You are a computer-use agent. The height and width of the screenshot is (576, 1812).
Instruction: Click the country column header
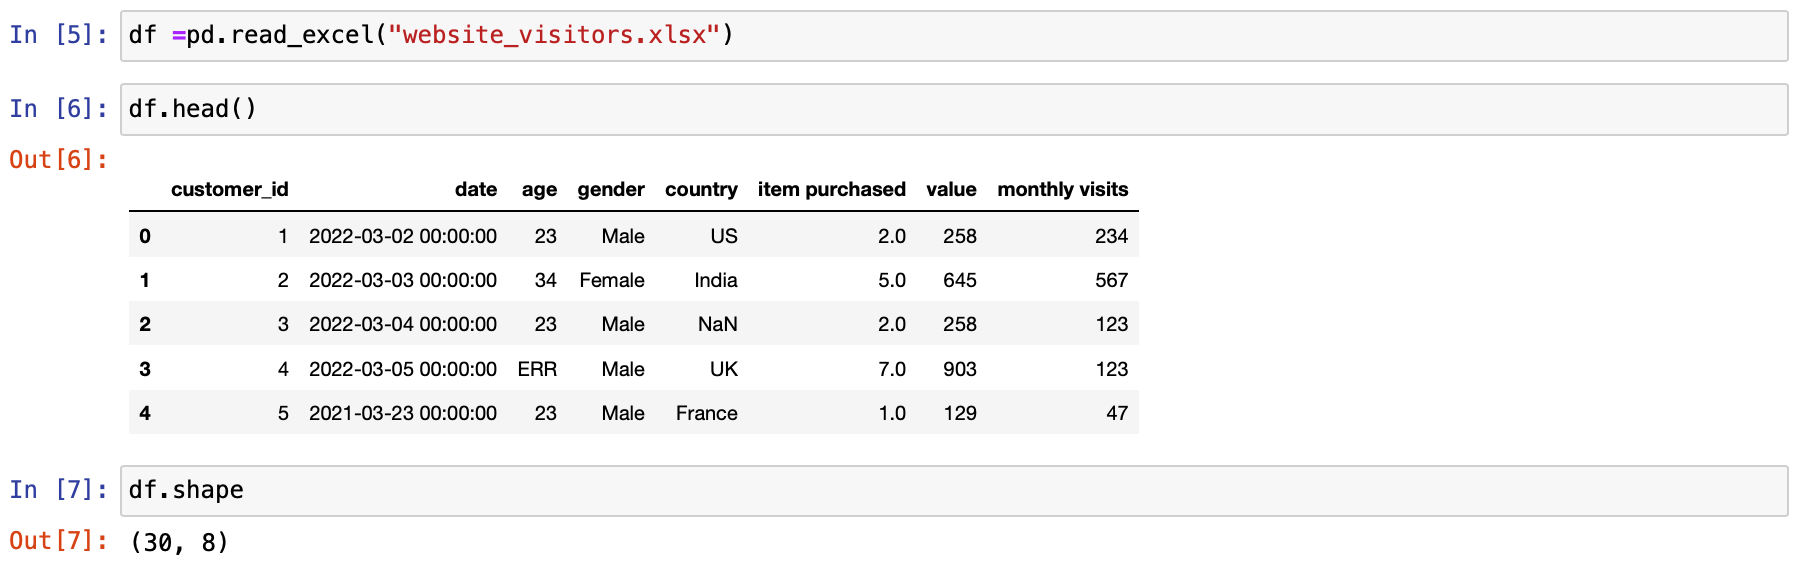pyautogui.click(x=701, y=189)
